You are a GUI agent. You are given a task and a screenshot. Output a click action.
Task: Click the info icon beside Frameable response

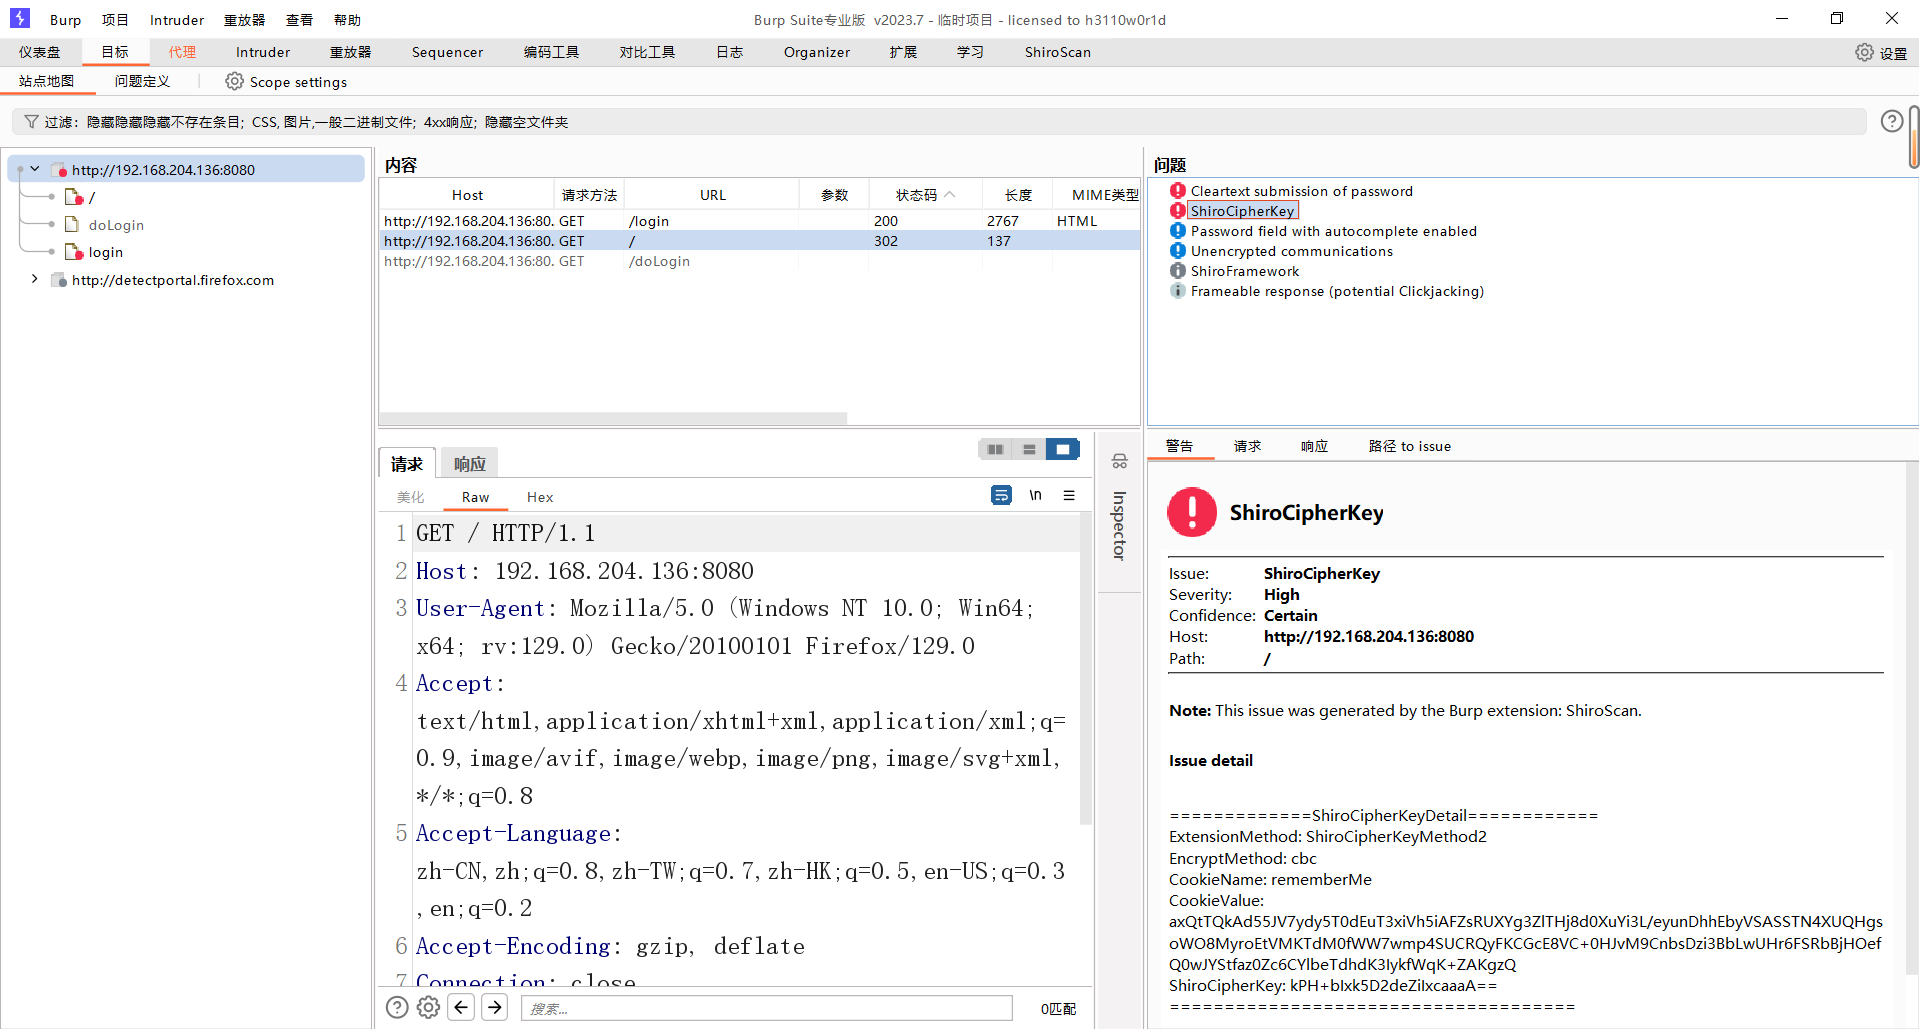[1178, 291]
